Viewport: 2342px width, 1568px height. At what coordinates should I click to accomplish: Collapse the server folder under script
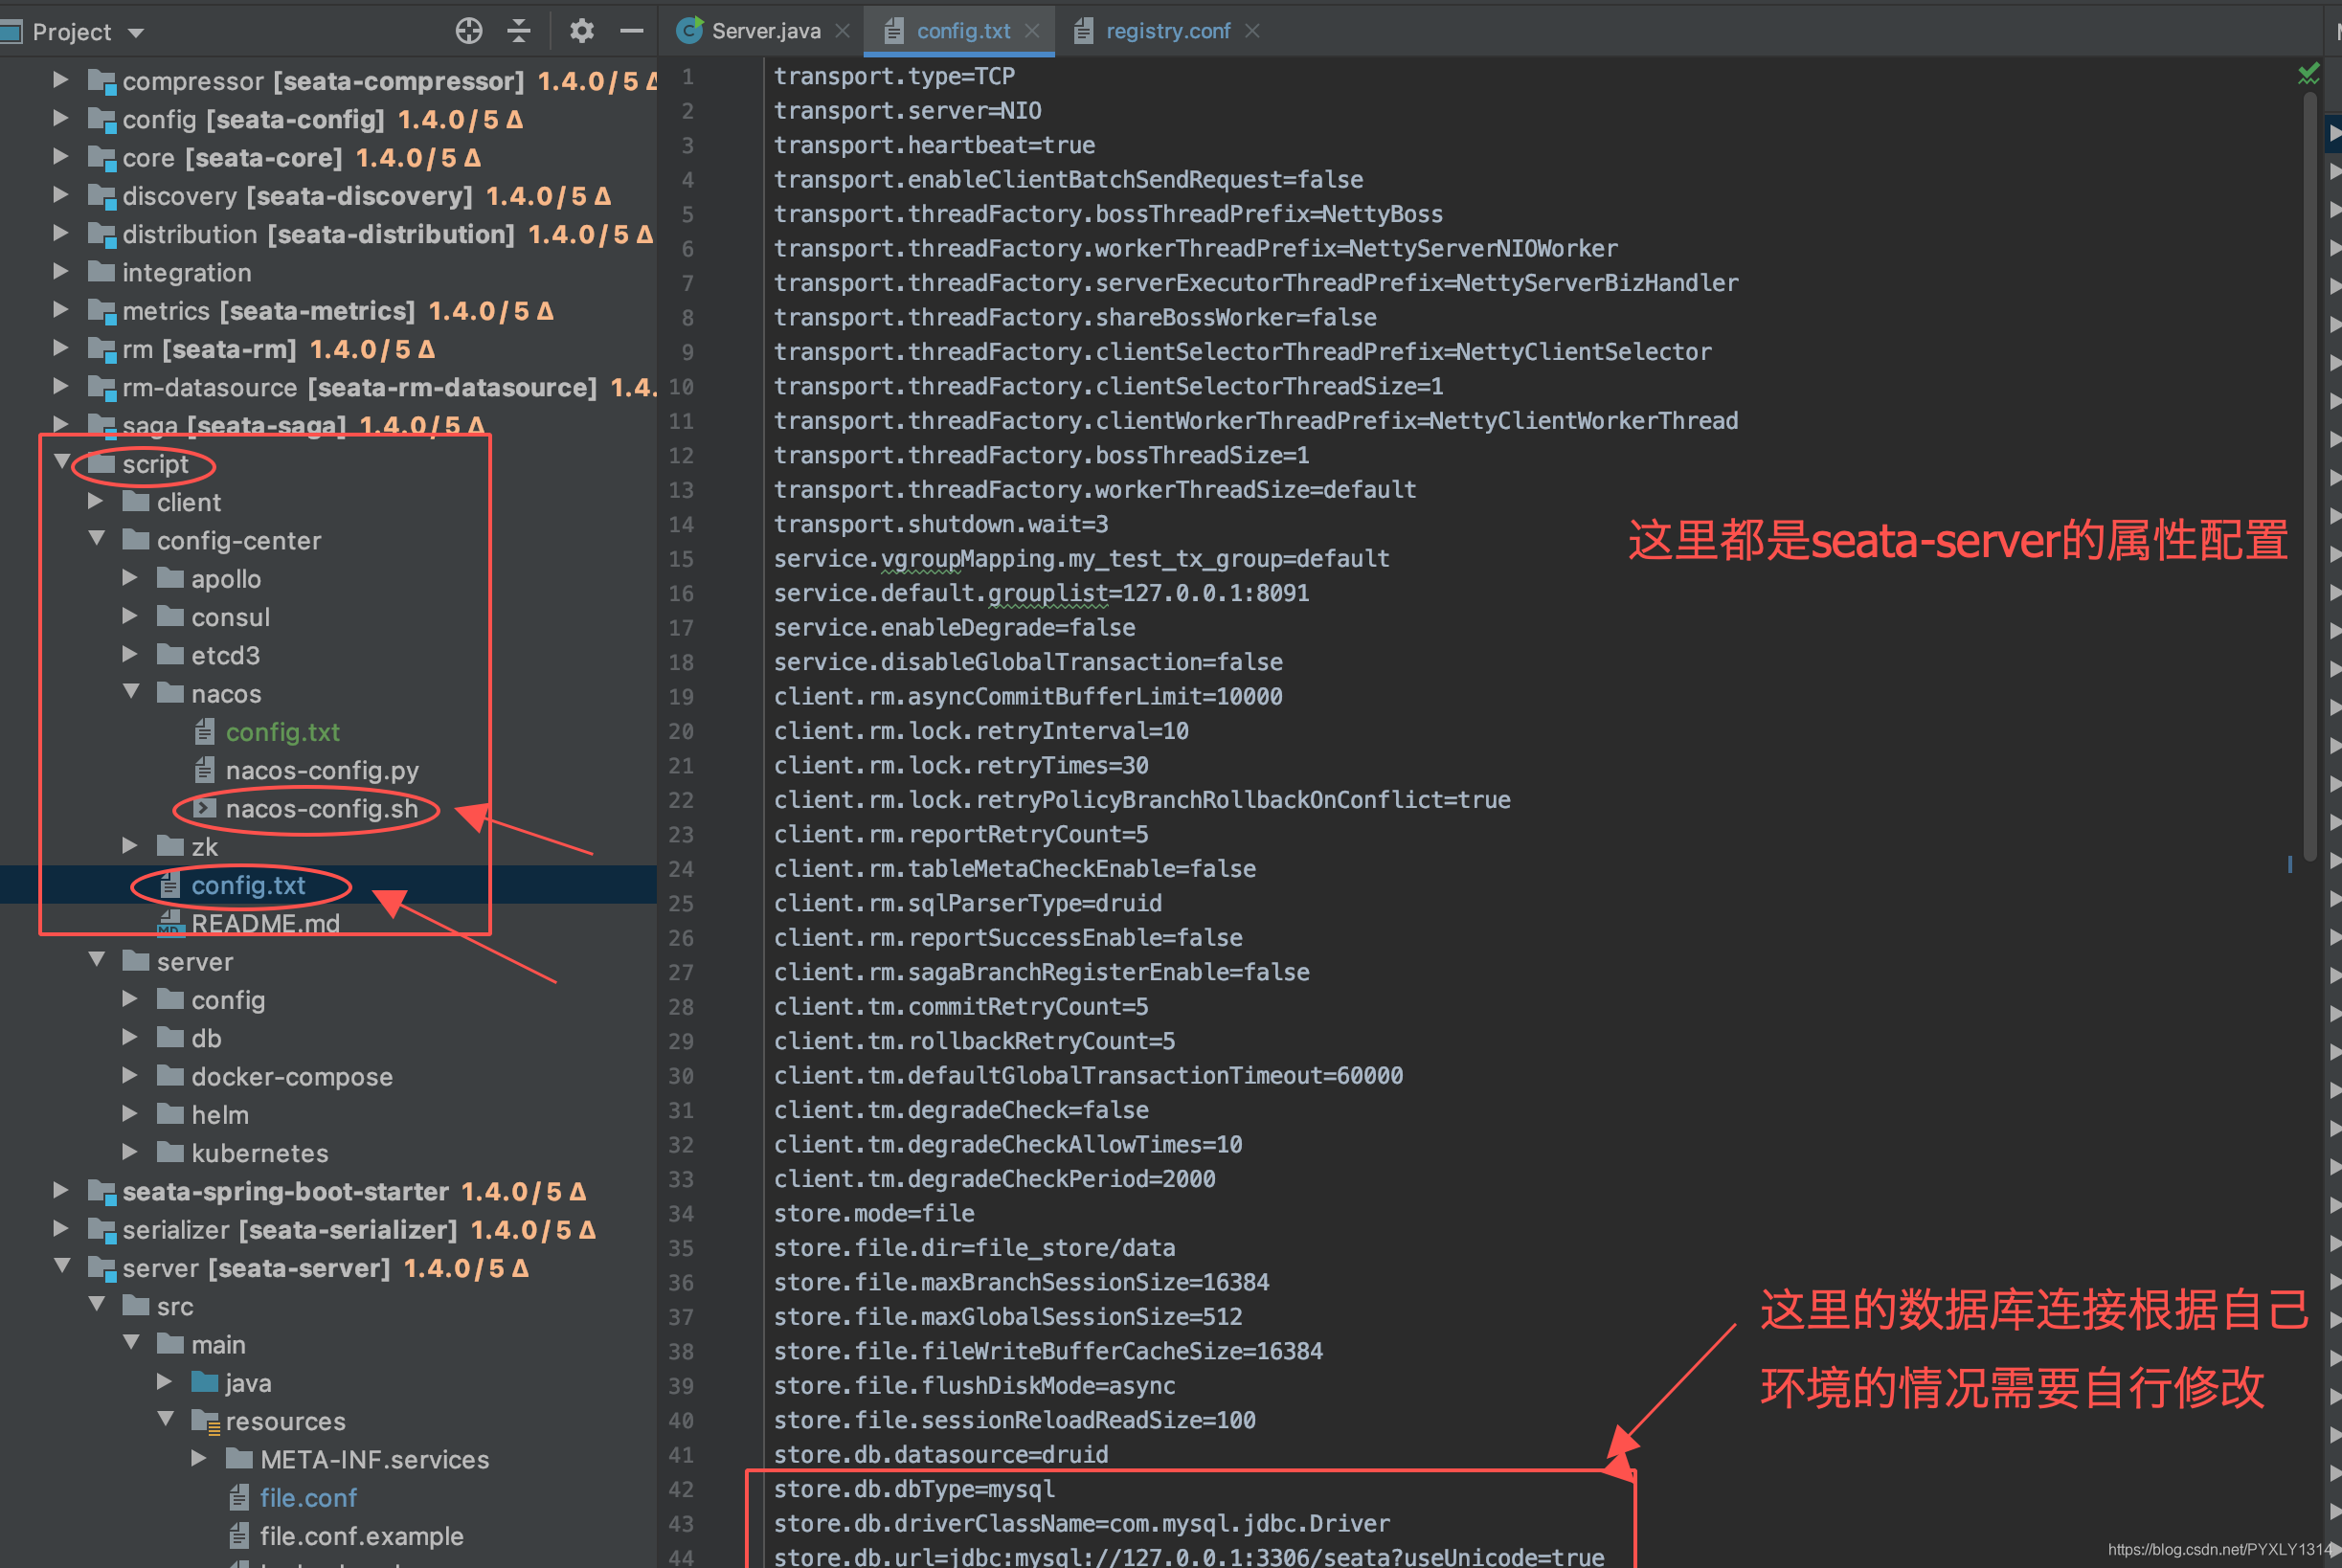tap(96, 960)
